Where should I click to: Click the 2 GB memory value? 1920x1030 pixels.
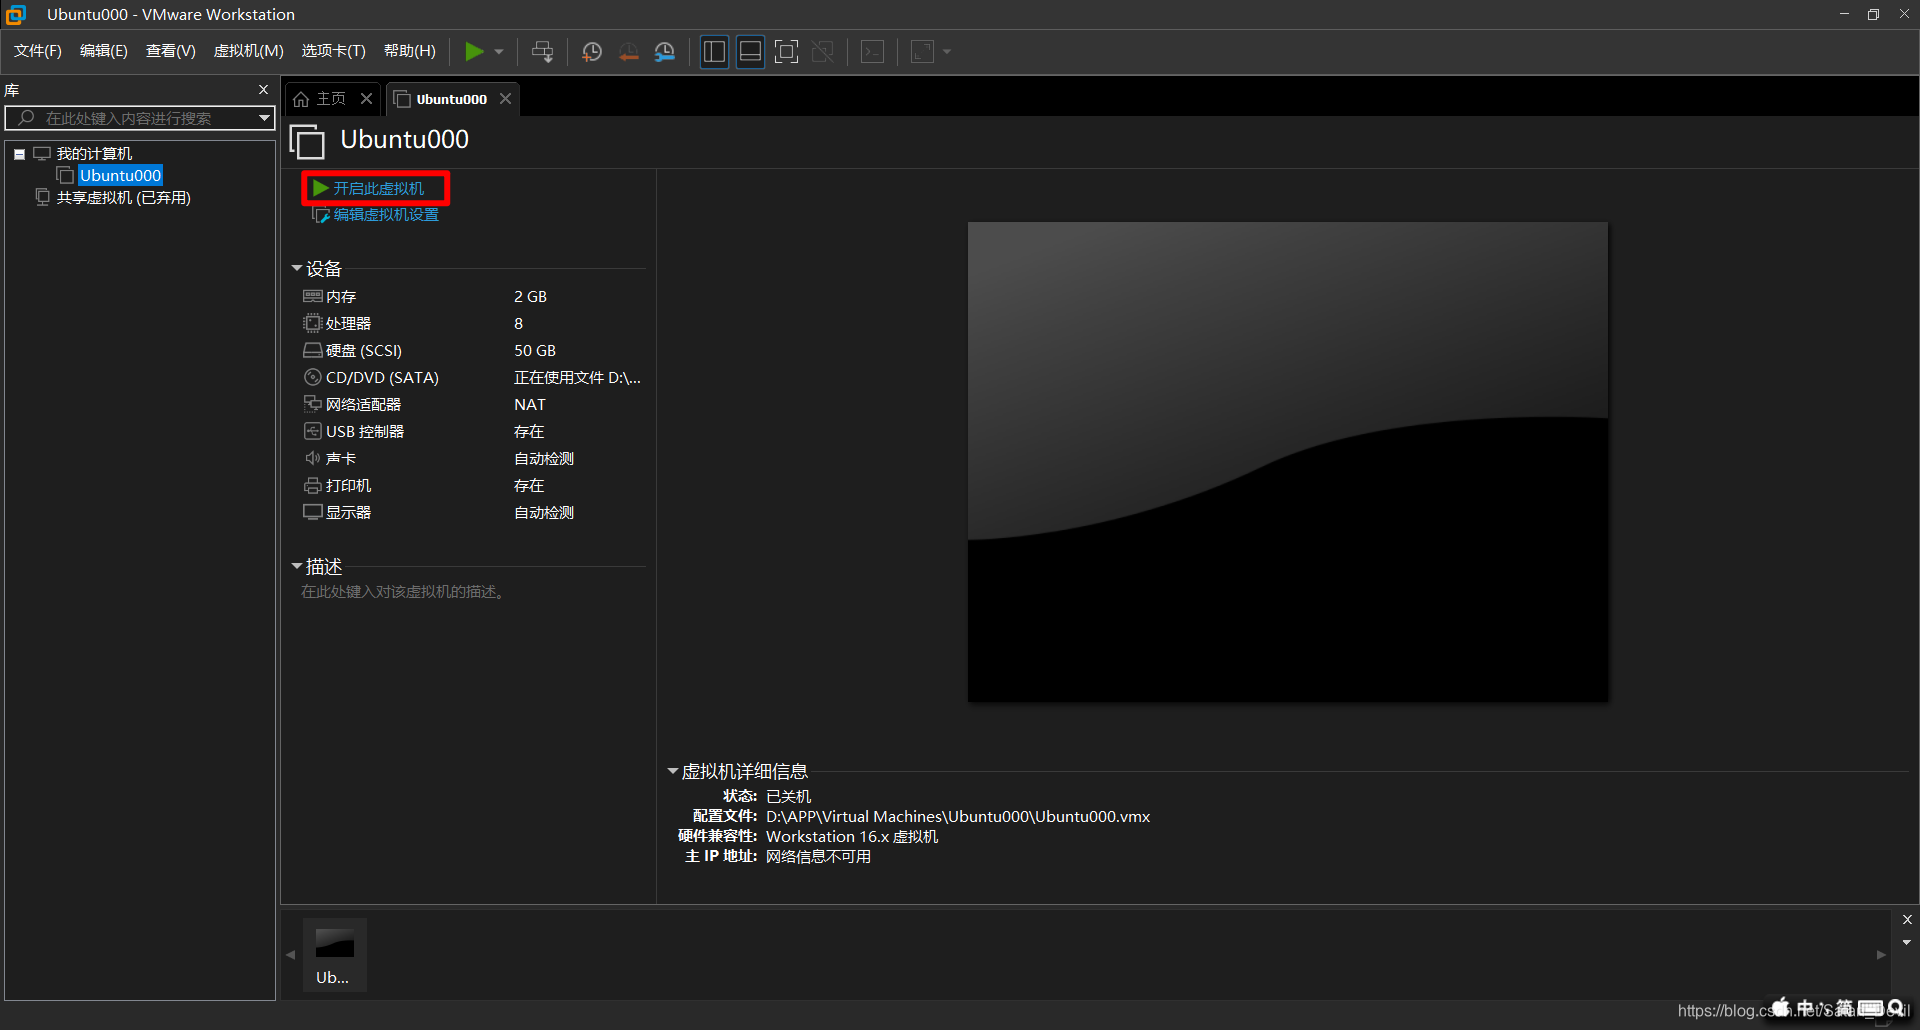click(530, 296)
